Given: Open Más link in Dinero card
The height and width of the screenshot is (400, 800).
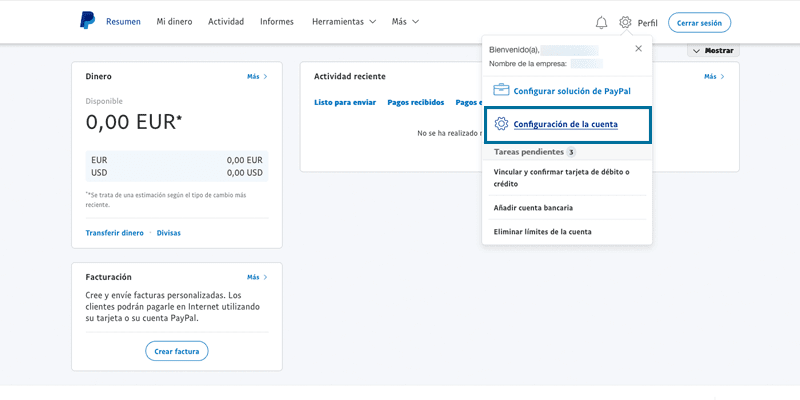Looking at the screenshot, I should click(x=257, y=76).
